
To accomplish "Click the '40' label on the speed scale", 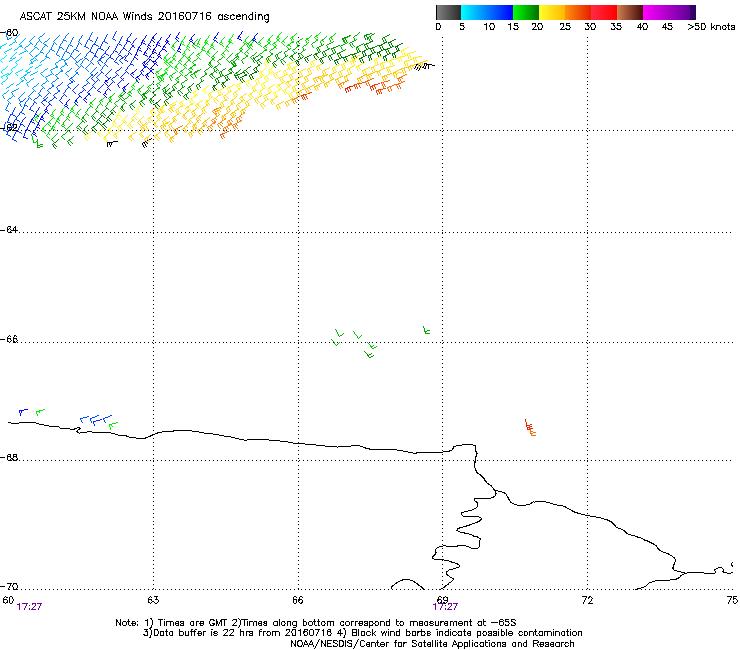I will (x=642, y=27).
